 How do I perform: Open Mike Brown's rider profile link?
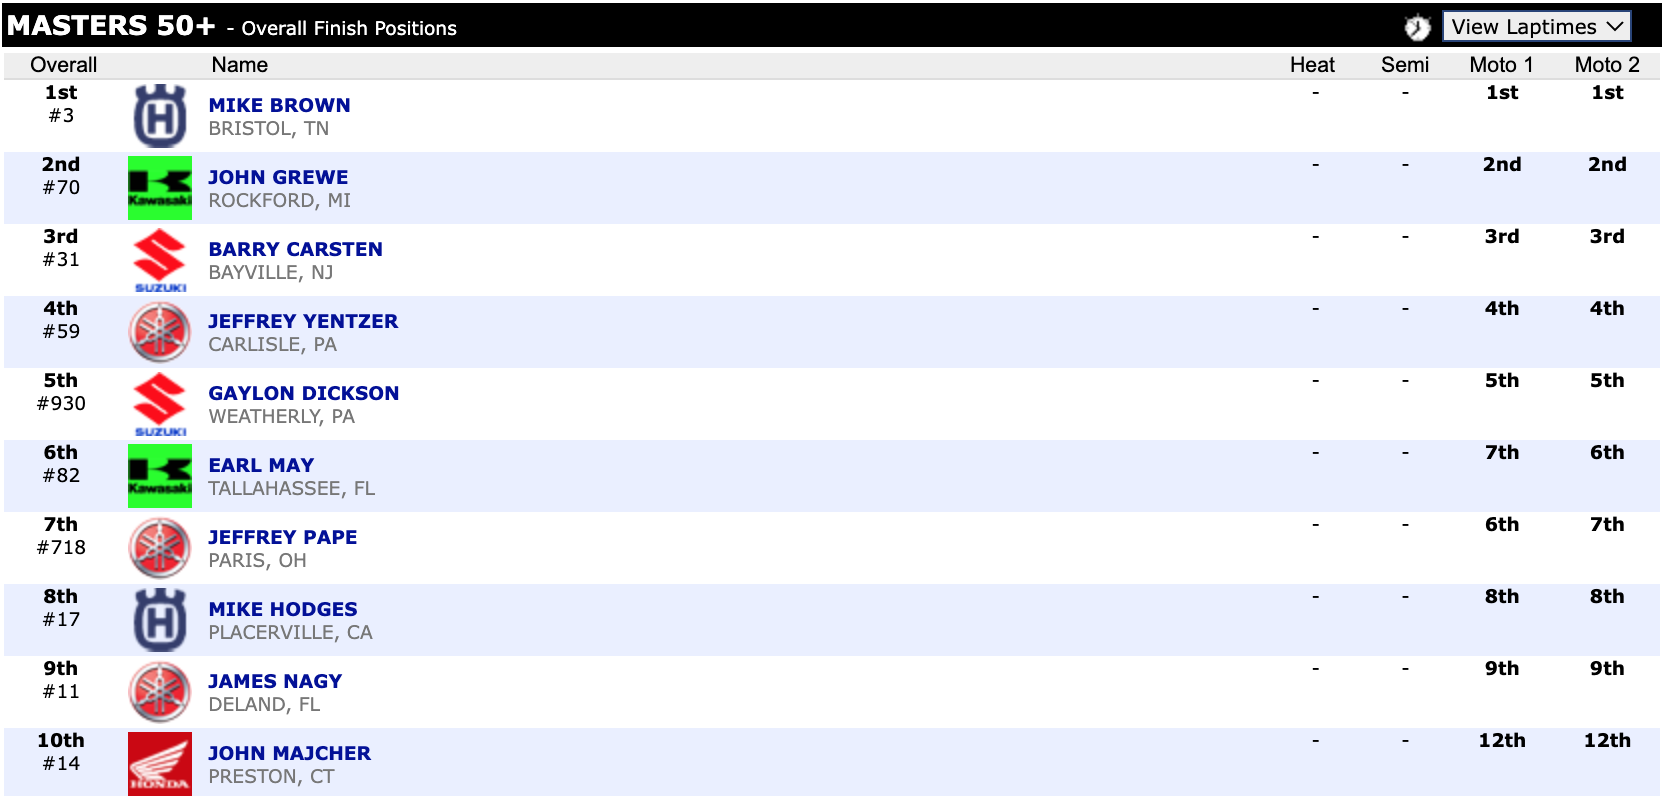point(279,105)
